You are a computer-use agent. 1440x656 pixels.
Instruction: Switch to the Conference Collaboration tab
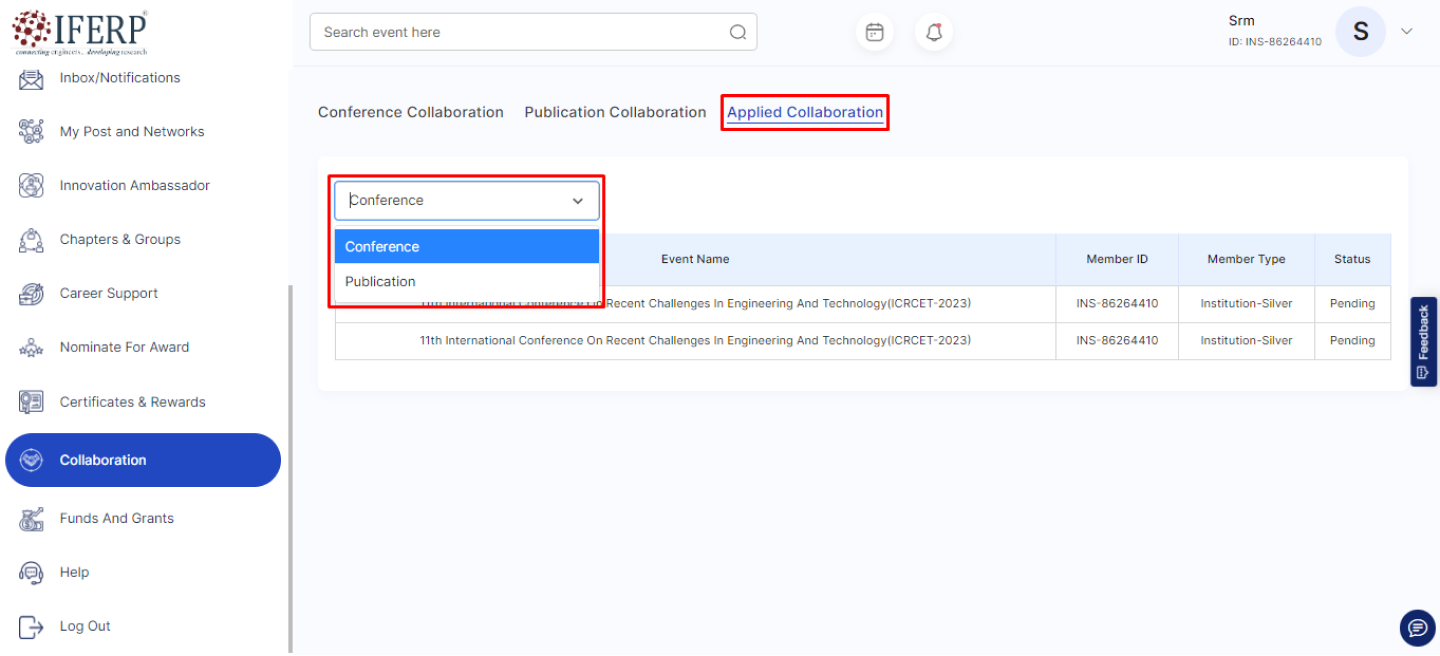(x=410, y=112)
